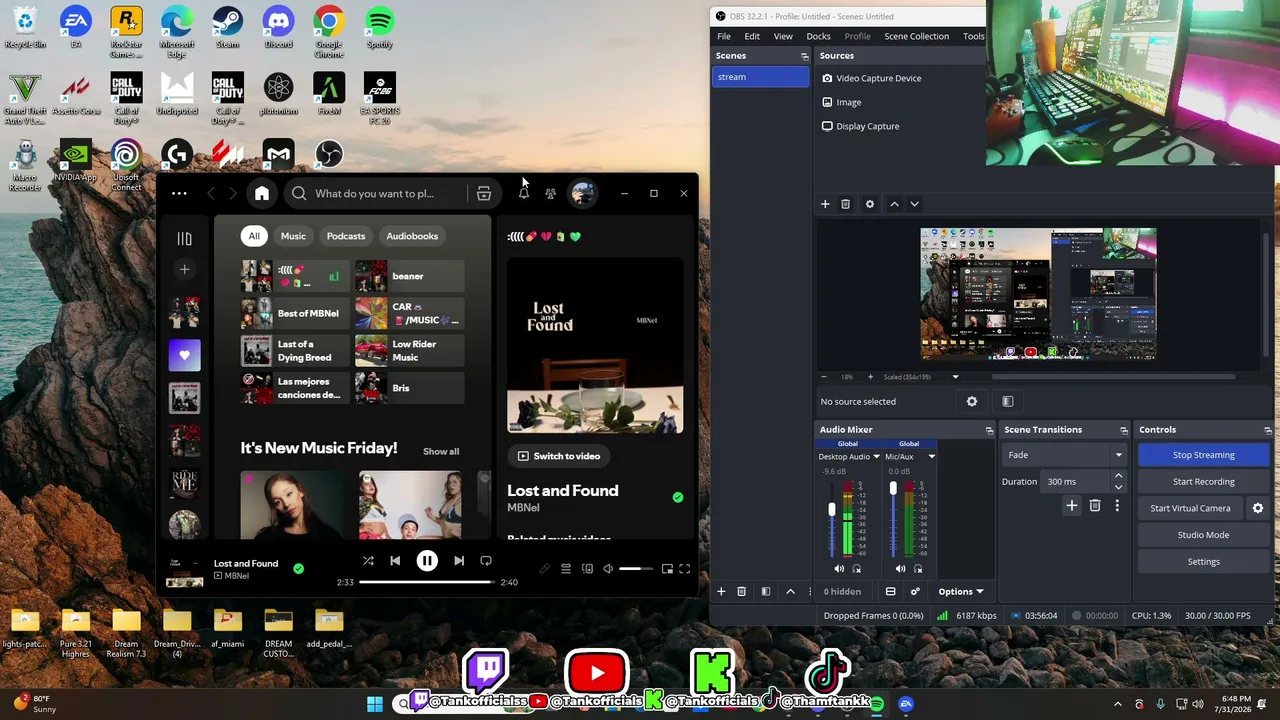Open Spotify notifications bell
This screenshot has height=720, width=1280.
pyautogui.click(x=524, y=193)
